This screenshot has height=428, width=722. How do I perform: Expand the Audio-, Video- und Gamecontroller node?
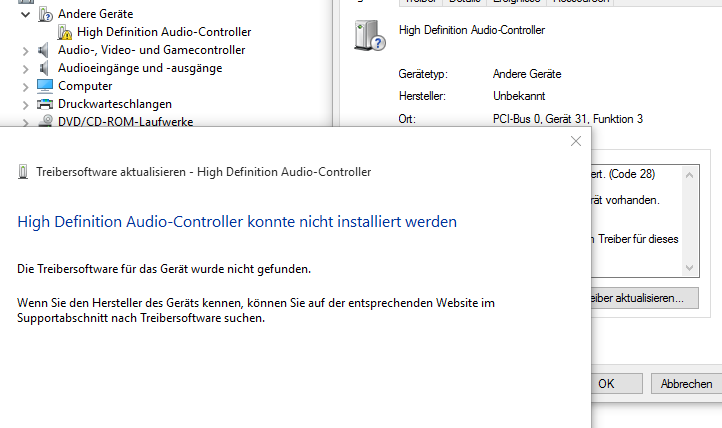tap(25, 51)
